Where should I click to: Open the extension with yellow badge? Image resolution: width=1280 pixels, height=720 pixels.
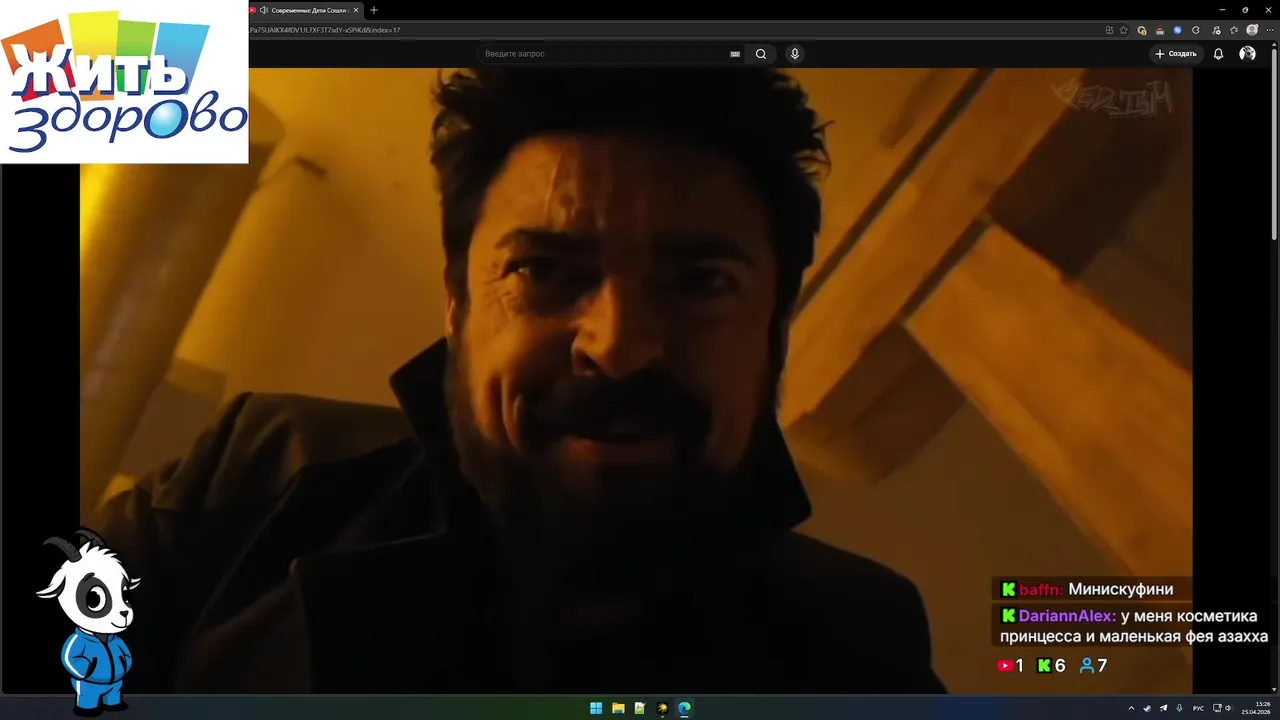(1142, 30)
